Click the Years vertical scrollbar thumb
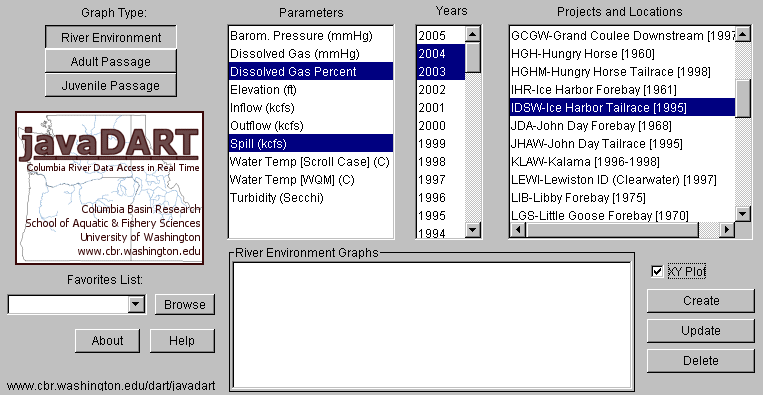 [x=473, y=58]
